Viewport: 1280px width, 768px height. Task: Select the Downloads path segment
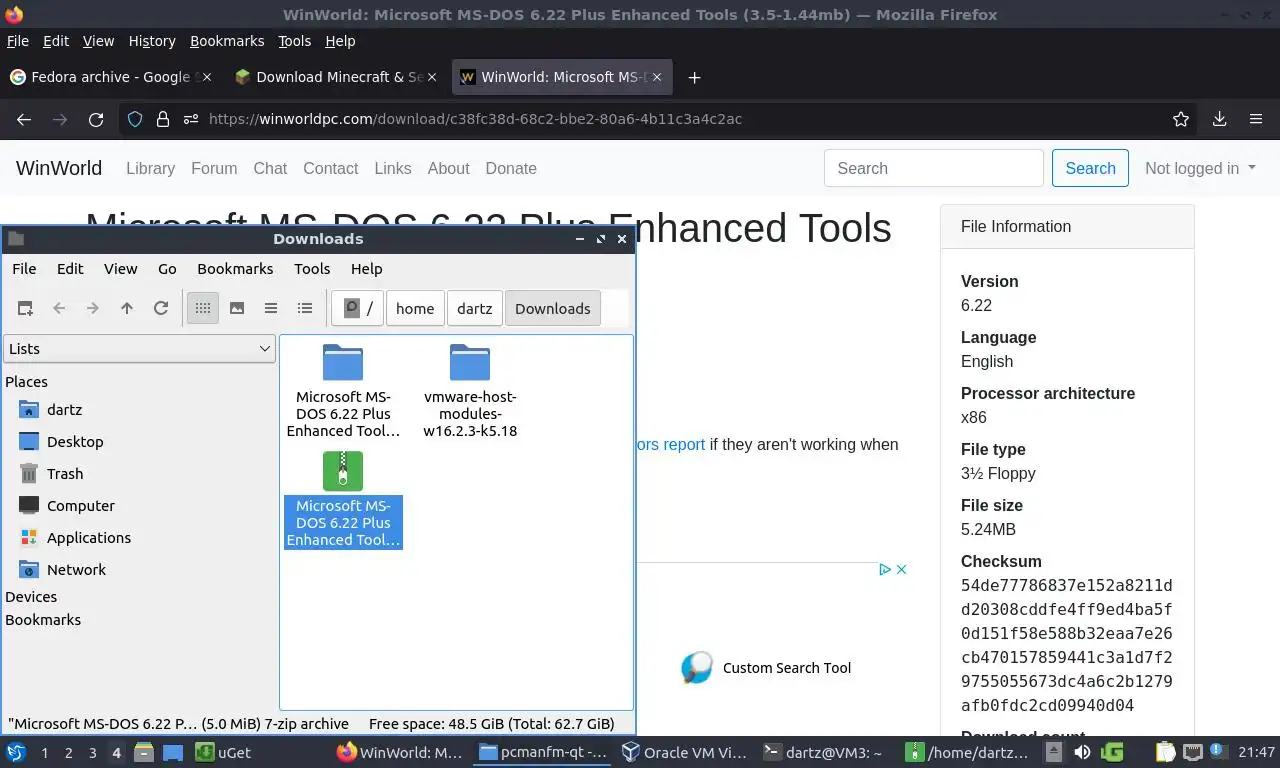(x=553, y=308)
